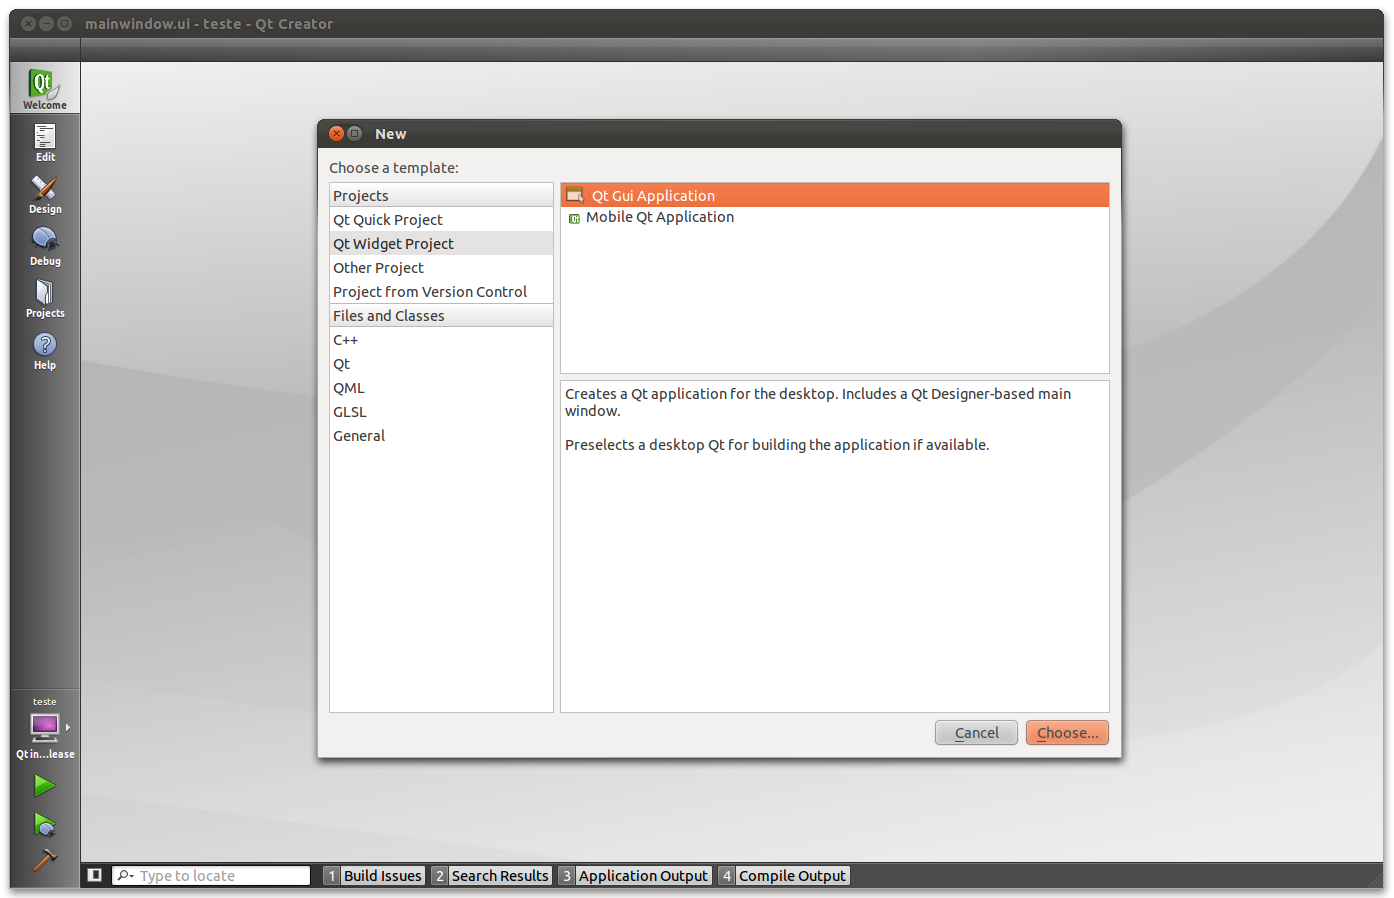Confirm with the Choose... button
1394x898 pixels.
click(1067, 733)
